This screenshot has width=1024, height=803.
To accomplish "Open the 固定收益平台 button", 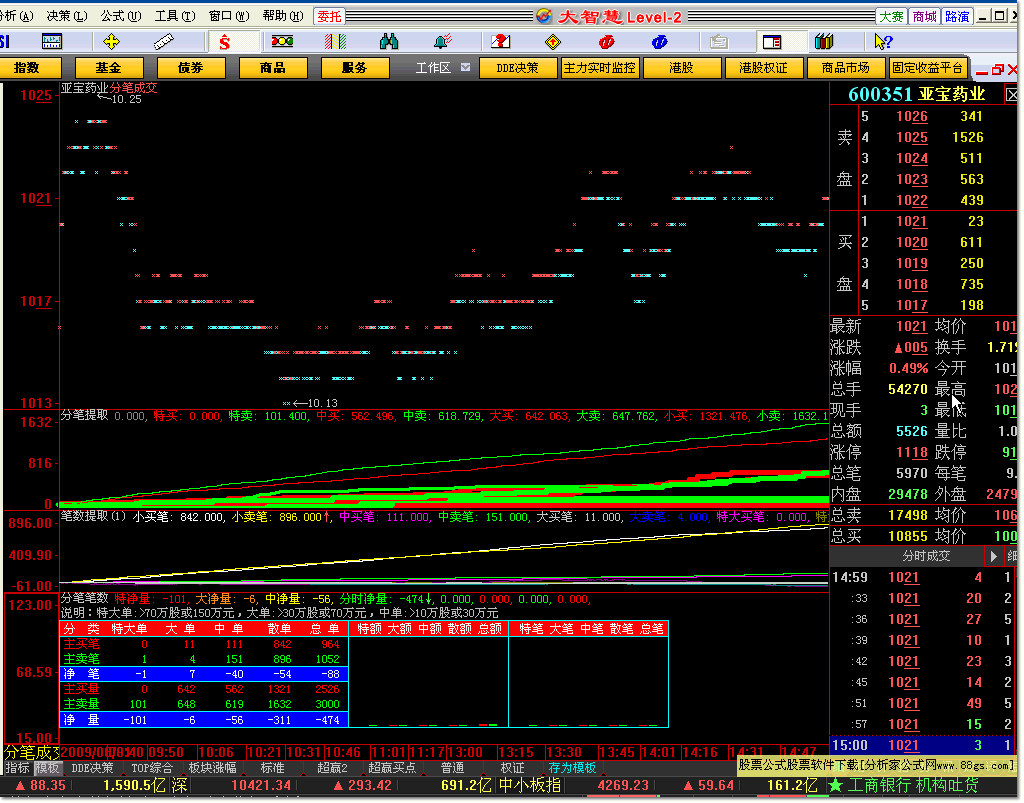I will click(x=927, y=68).
